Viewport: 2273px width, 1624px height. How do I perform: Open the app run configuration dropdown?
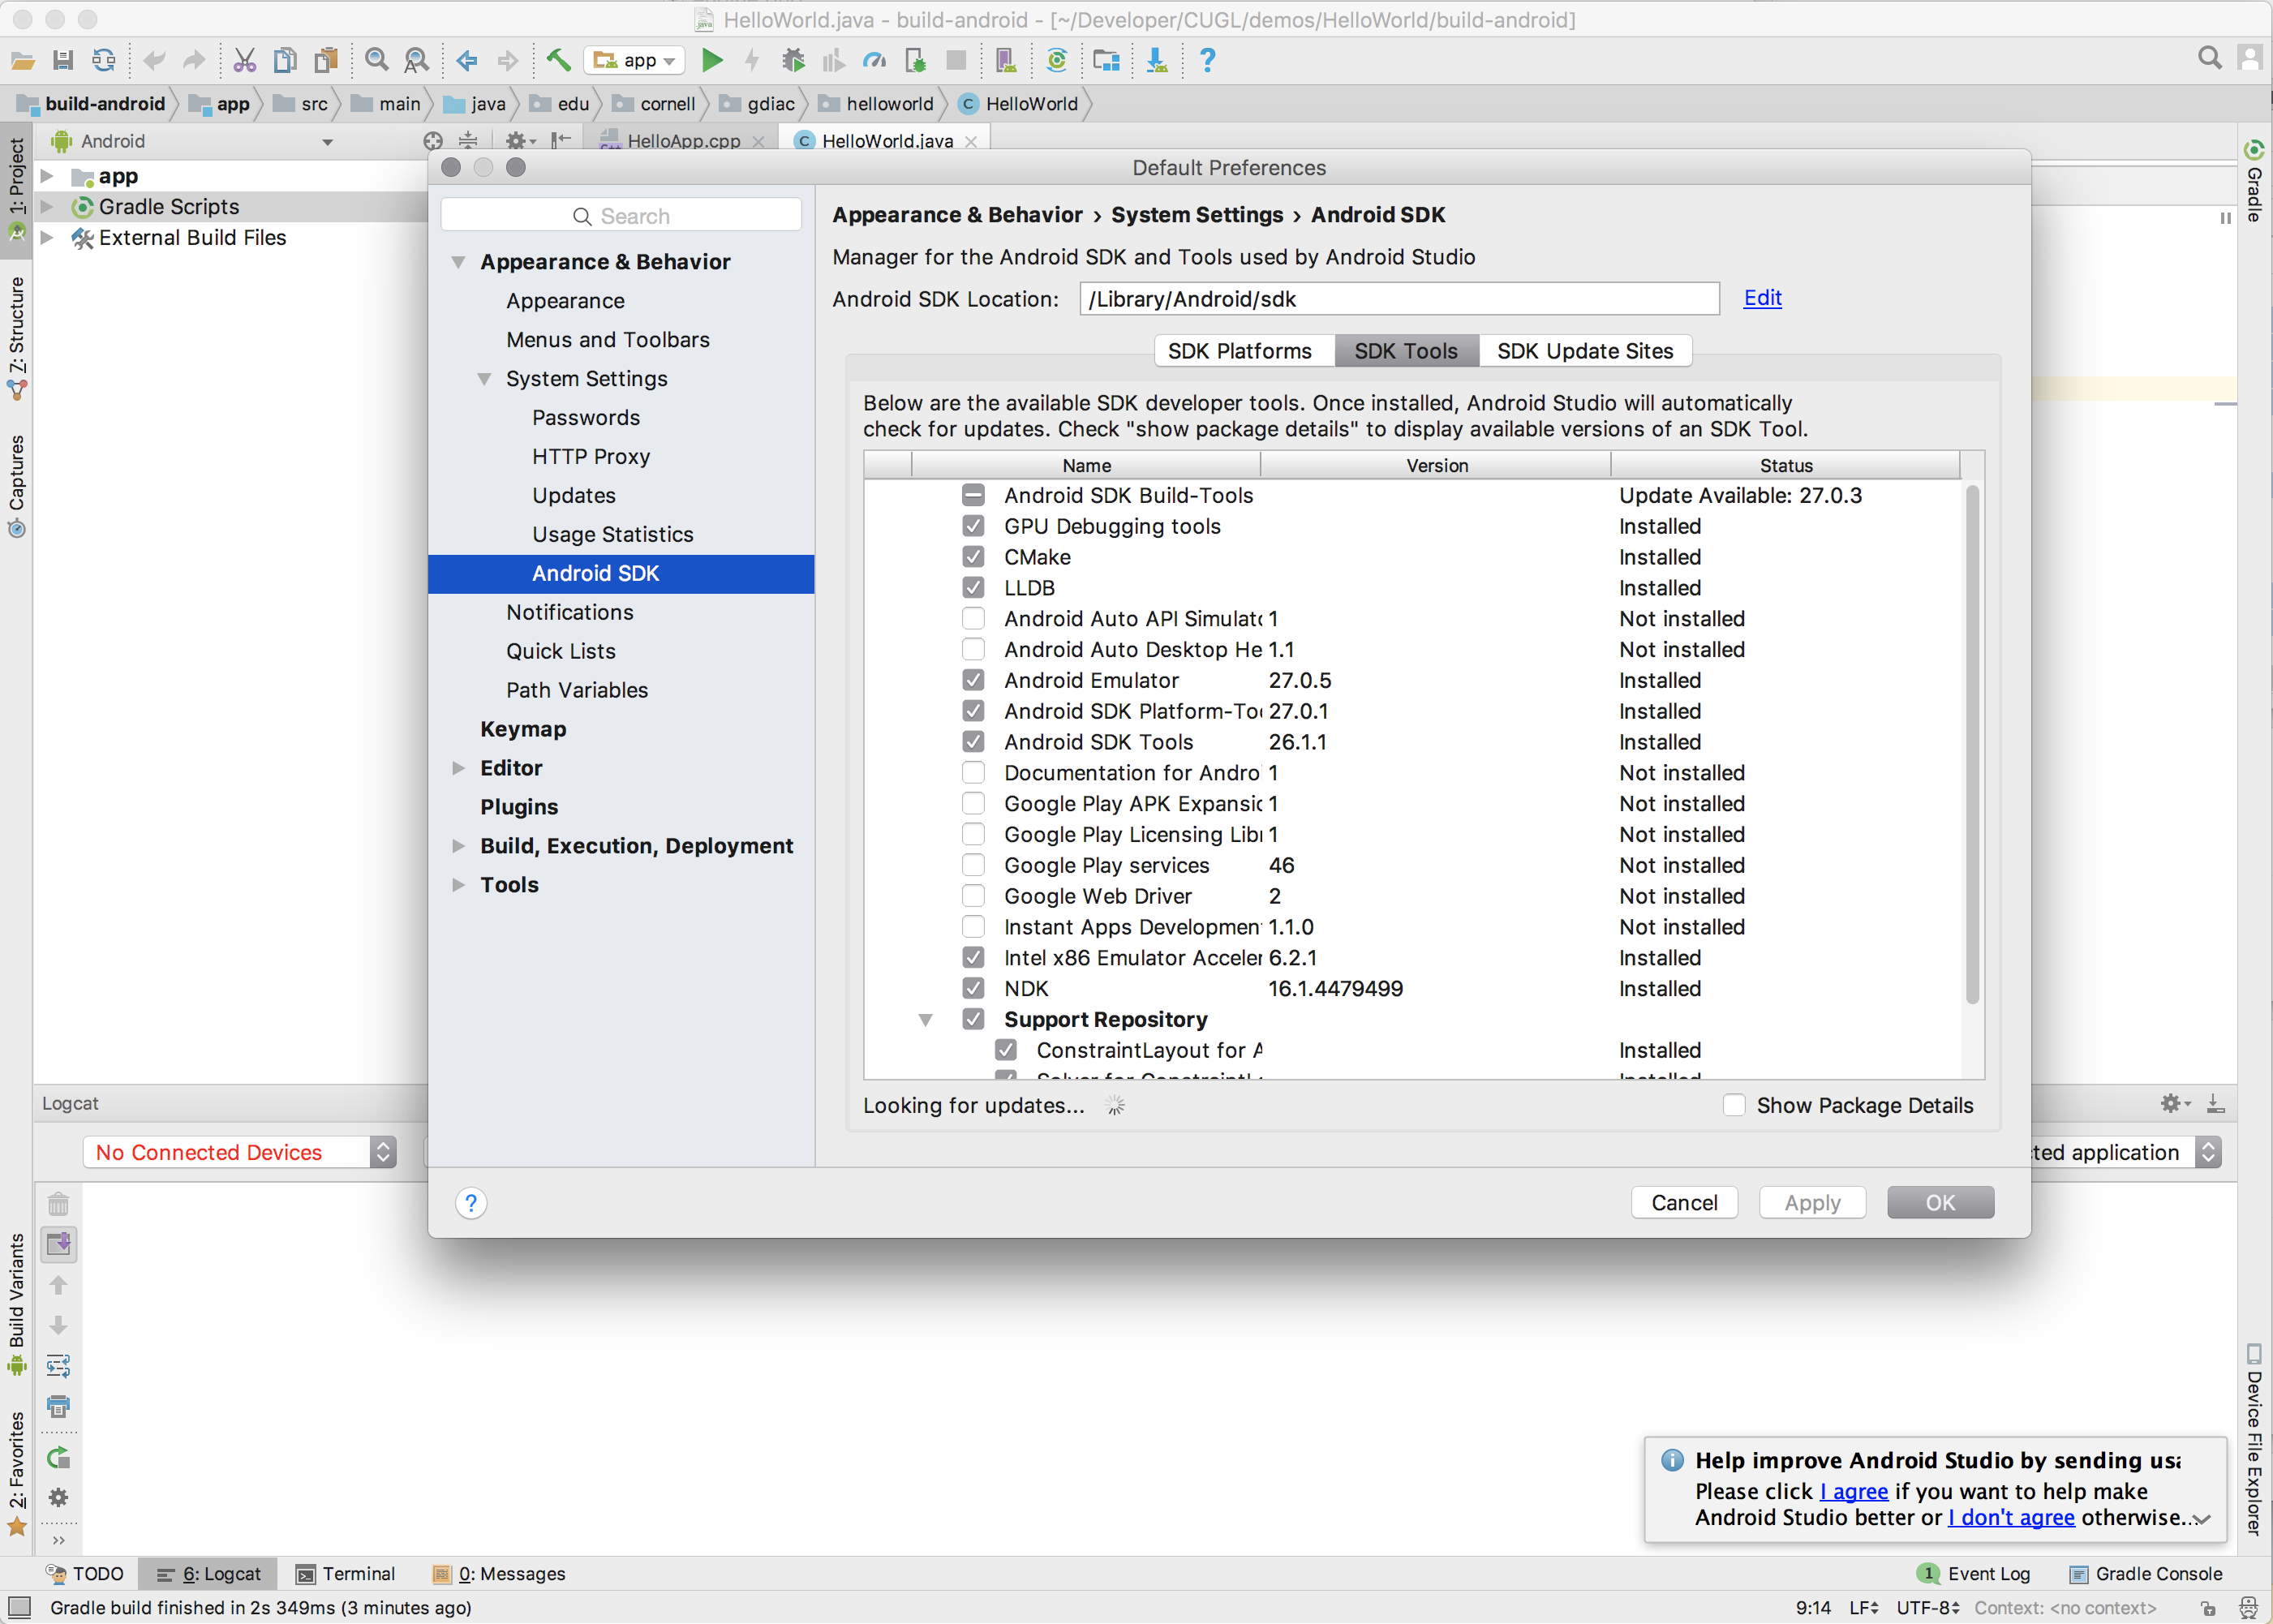coord(636,61)
